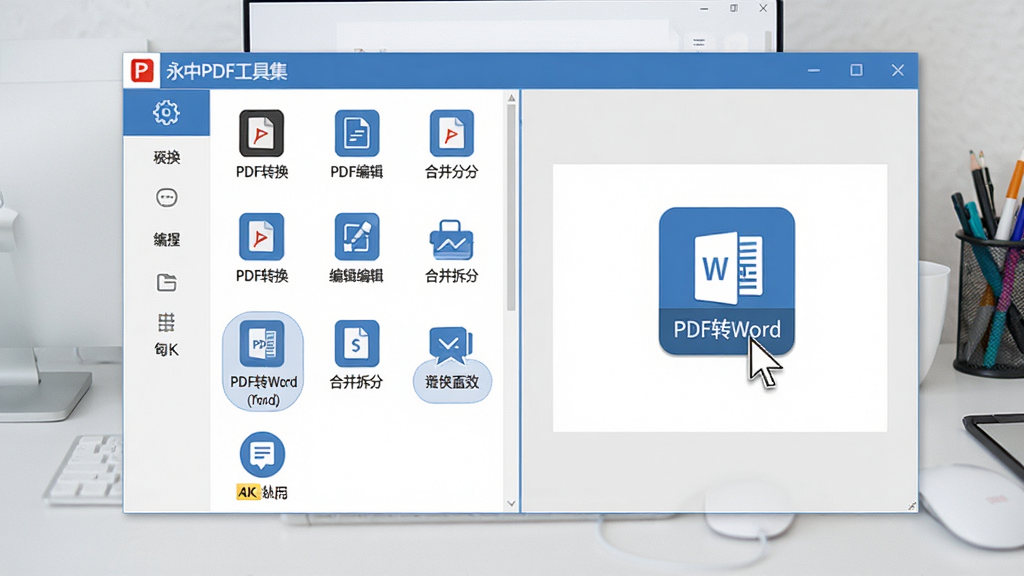Close the 永中PDF工具集 window
Viewport: 1024px width, 576px height.
pyautogui.click(x=898, y=70)
